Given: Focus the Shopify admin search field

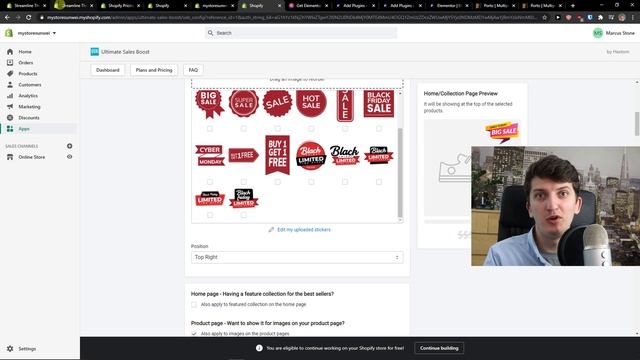Looking at the screenshot, I should (x=301, y=33).
